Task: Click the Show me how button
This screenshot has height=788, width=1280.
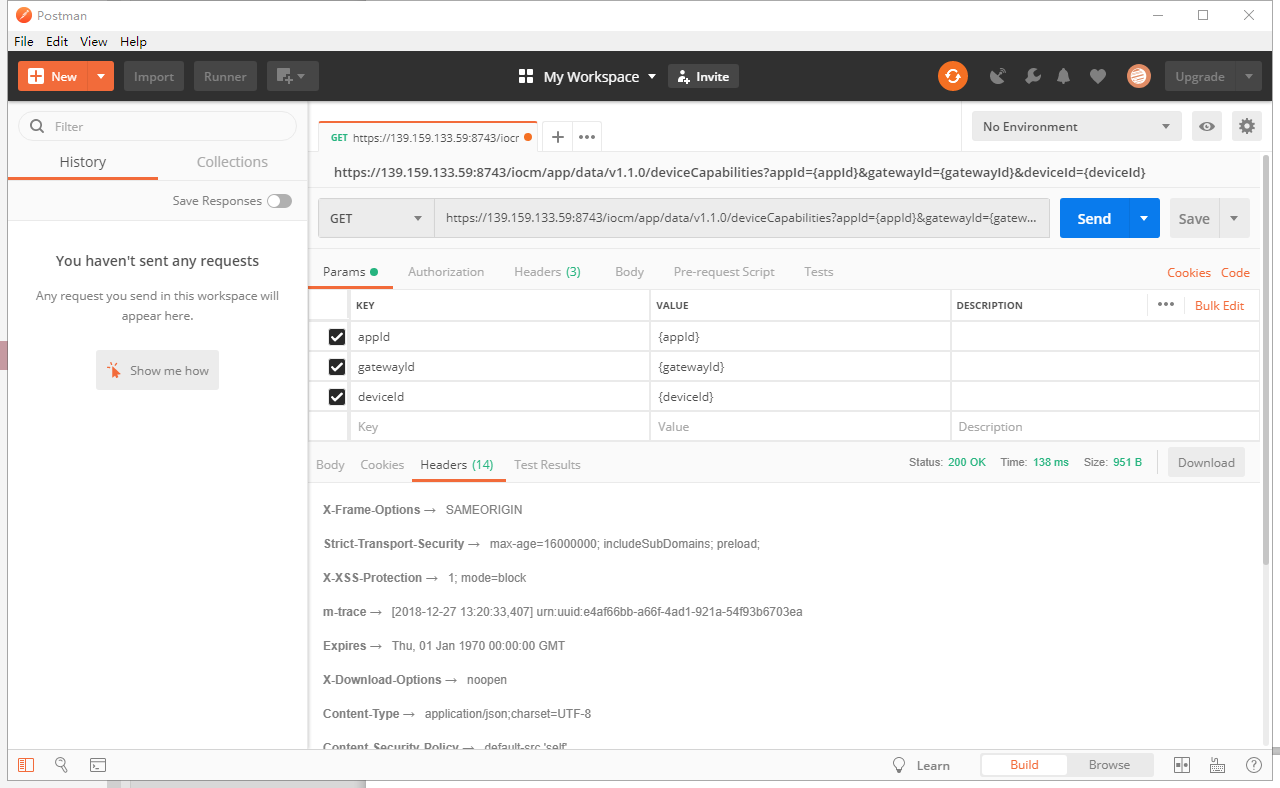Action: [157, 370]
